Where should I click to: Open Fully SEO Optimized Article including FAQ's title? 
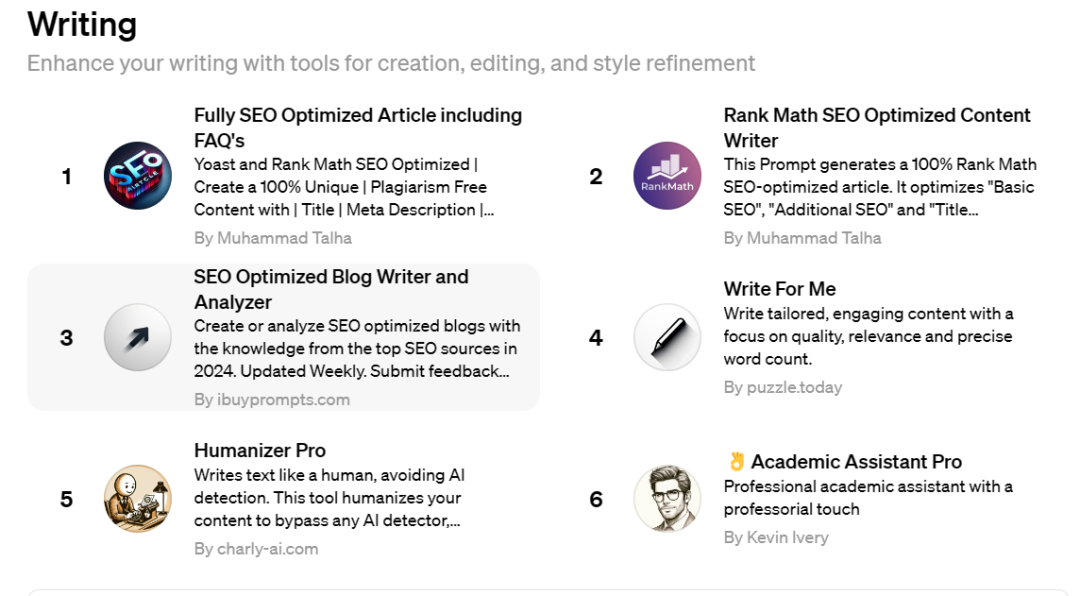(x=357, y=127)
